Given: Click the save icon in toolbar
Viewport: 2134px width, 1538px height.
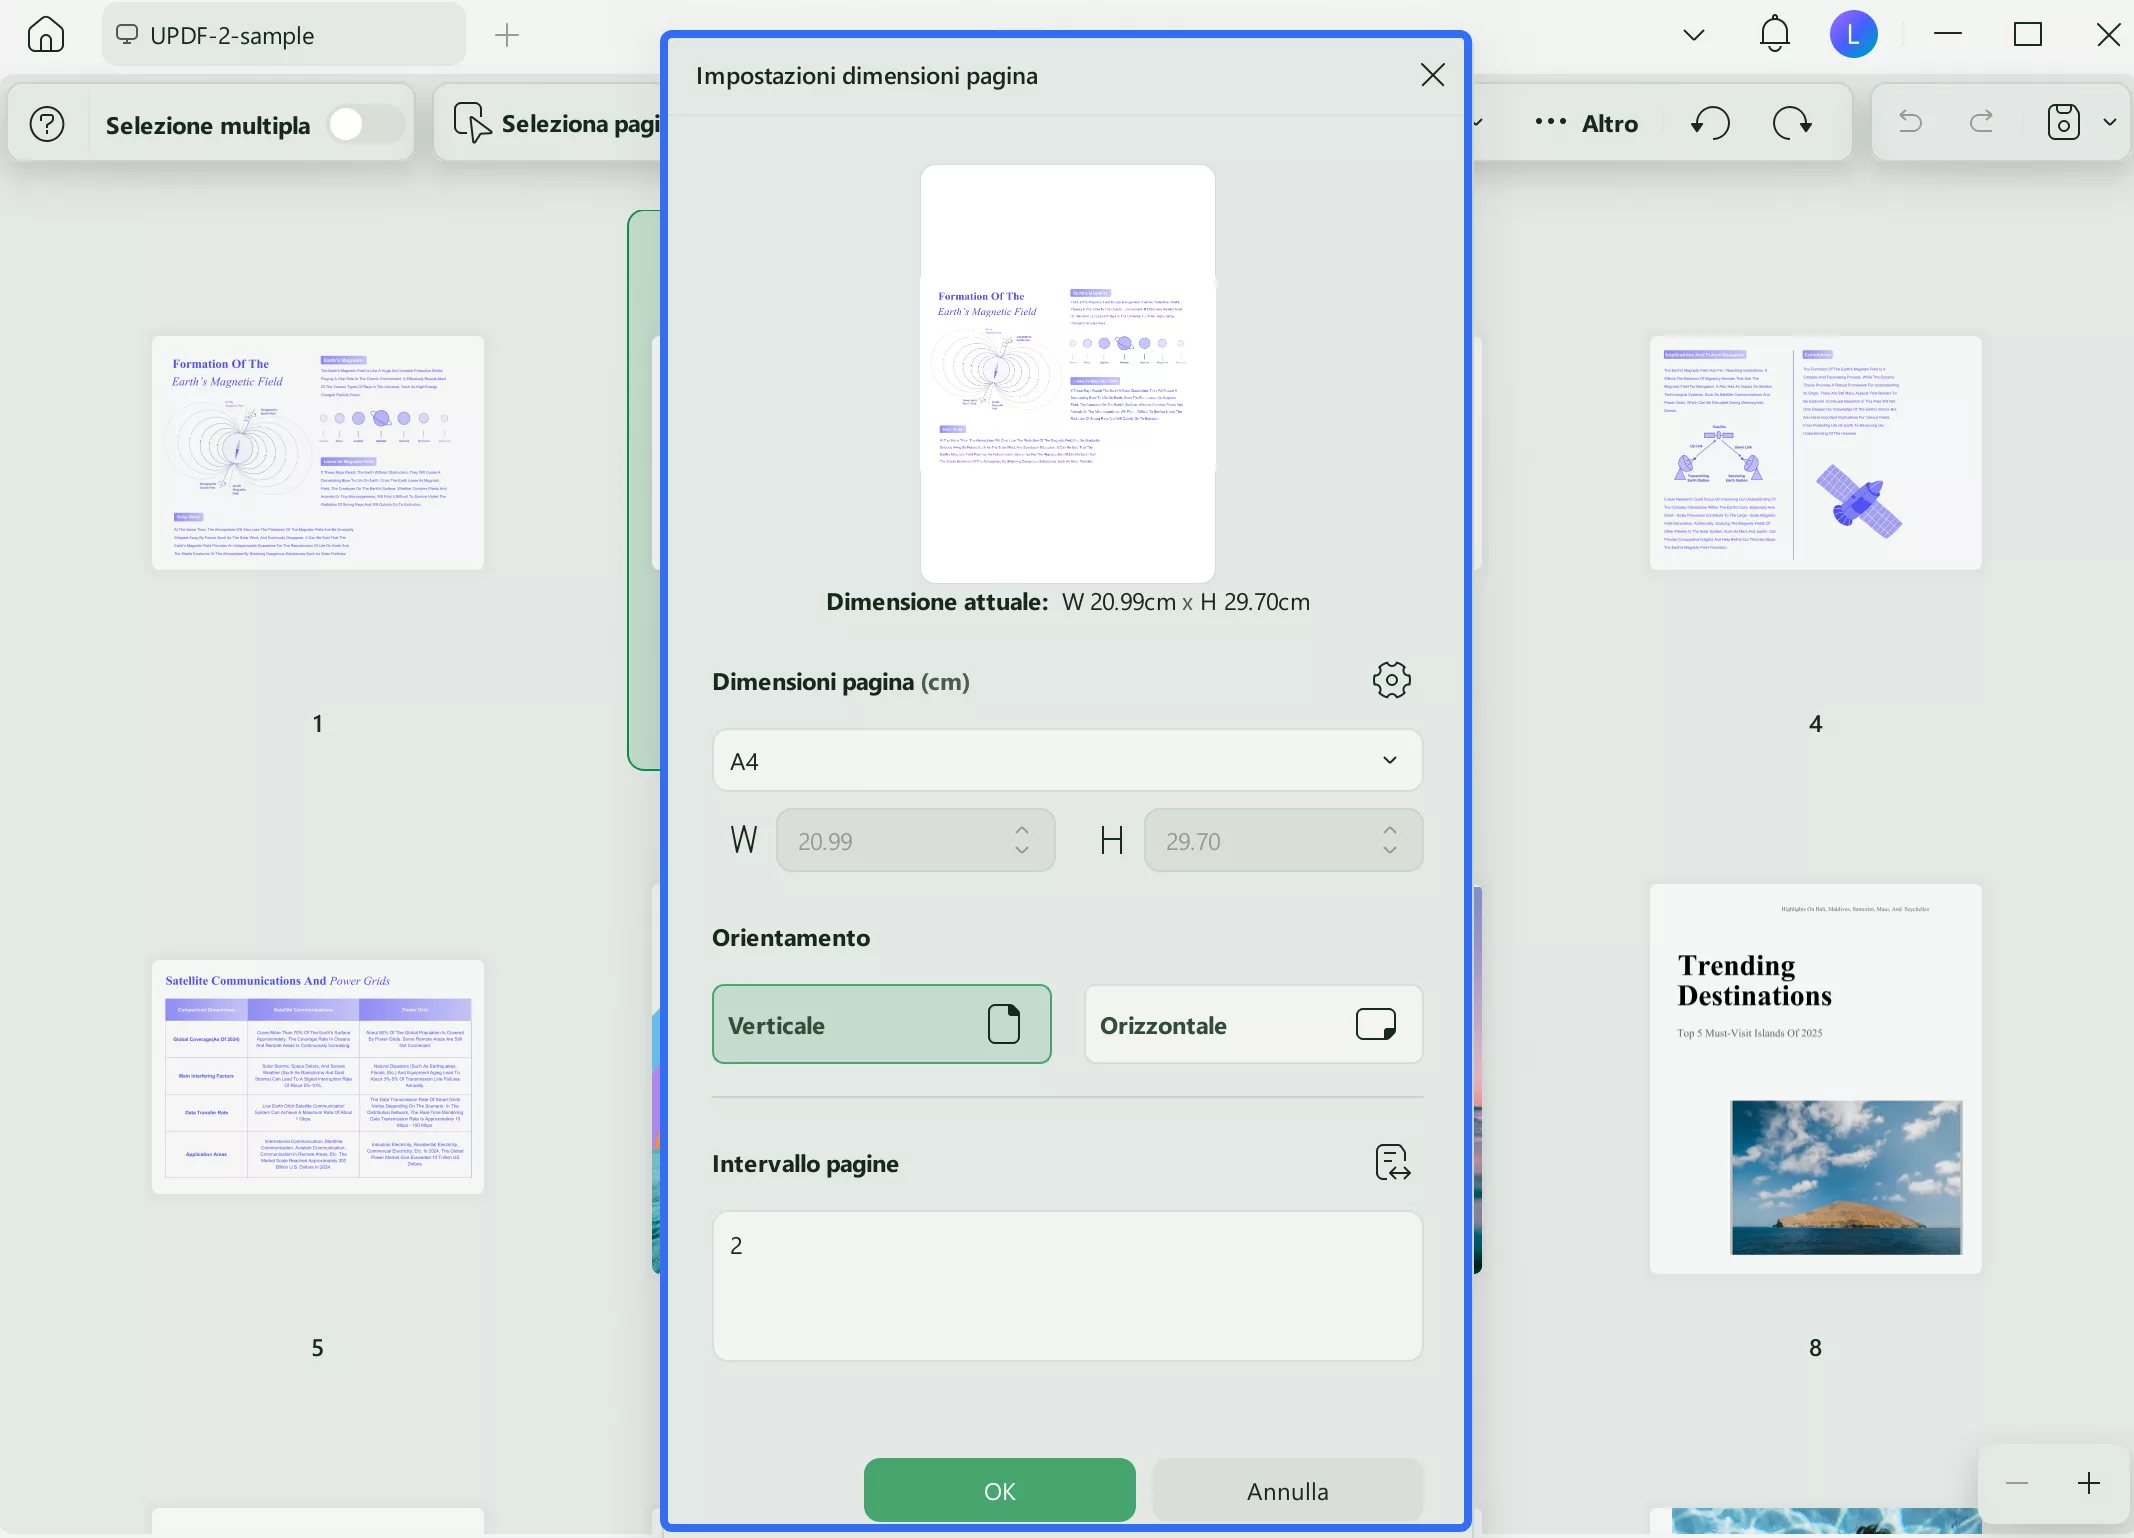Looking at the screenshot, I should (x=2063, y=122).
